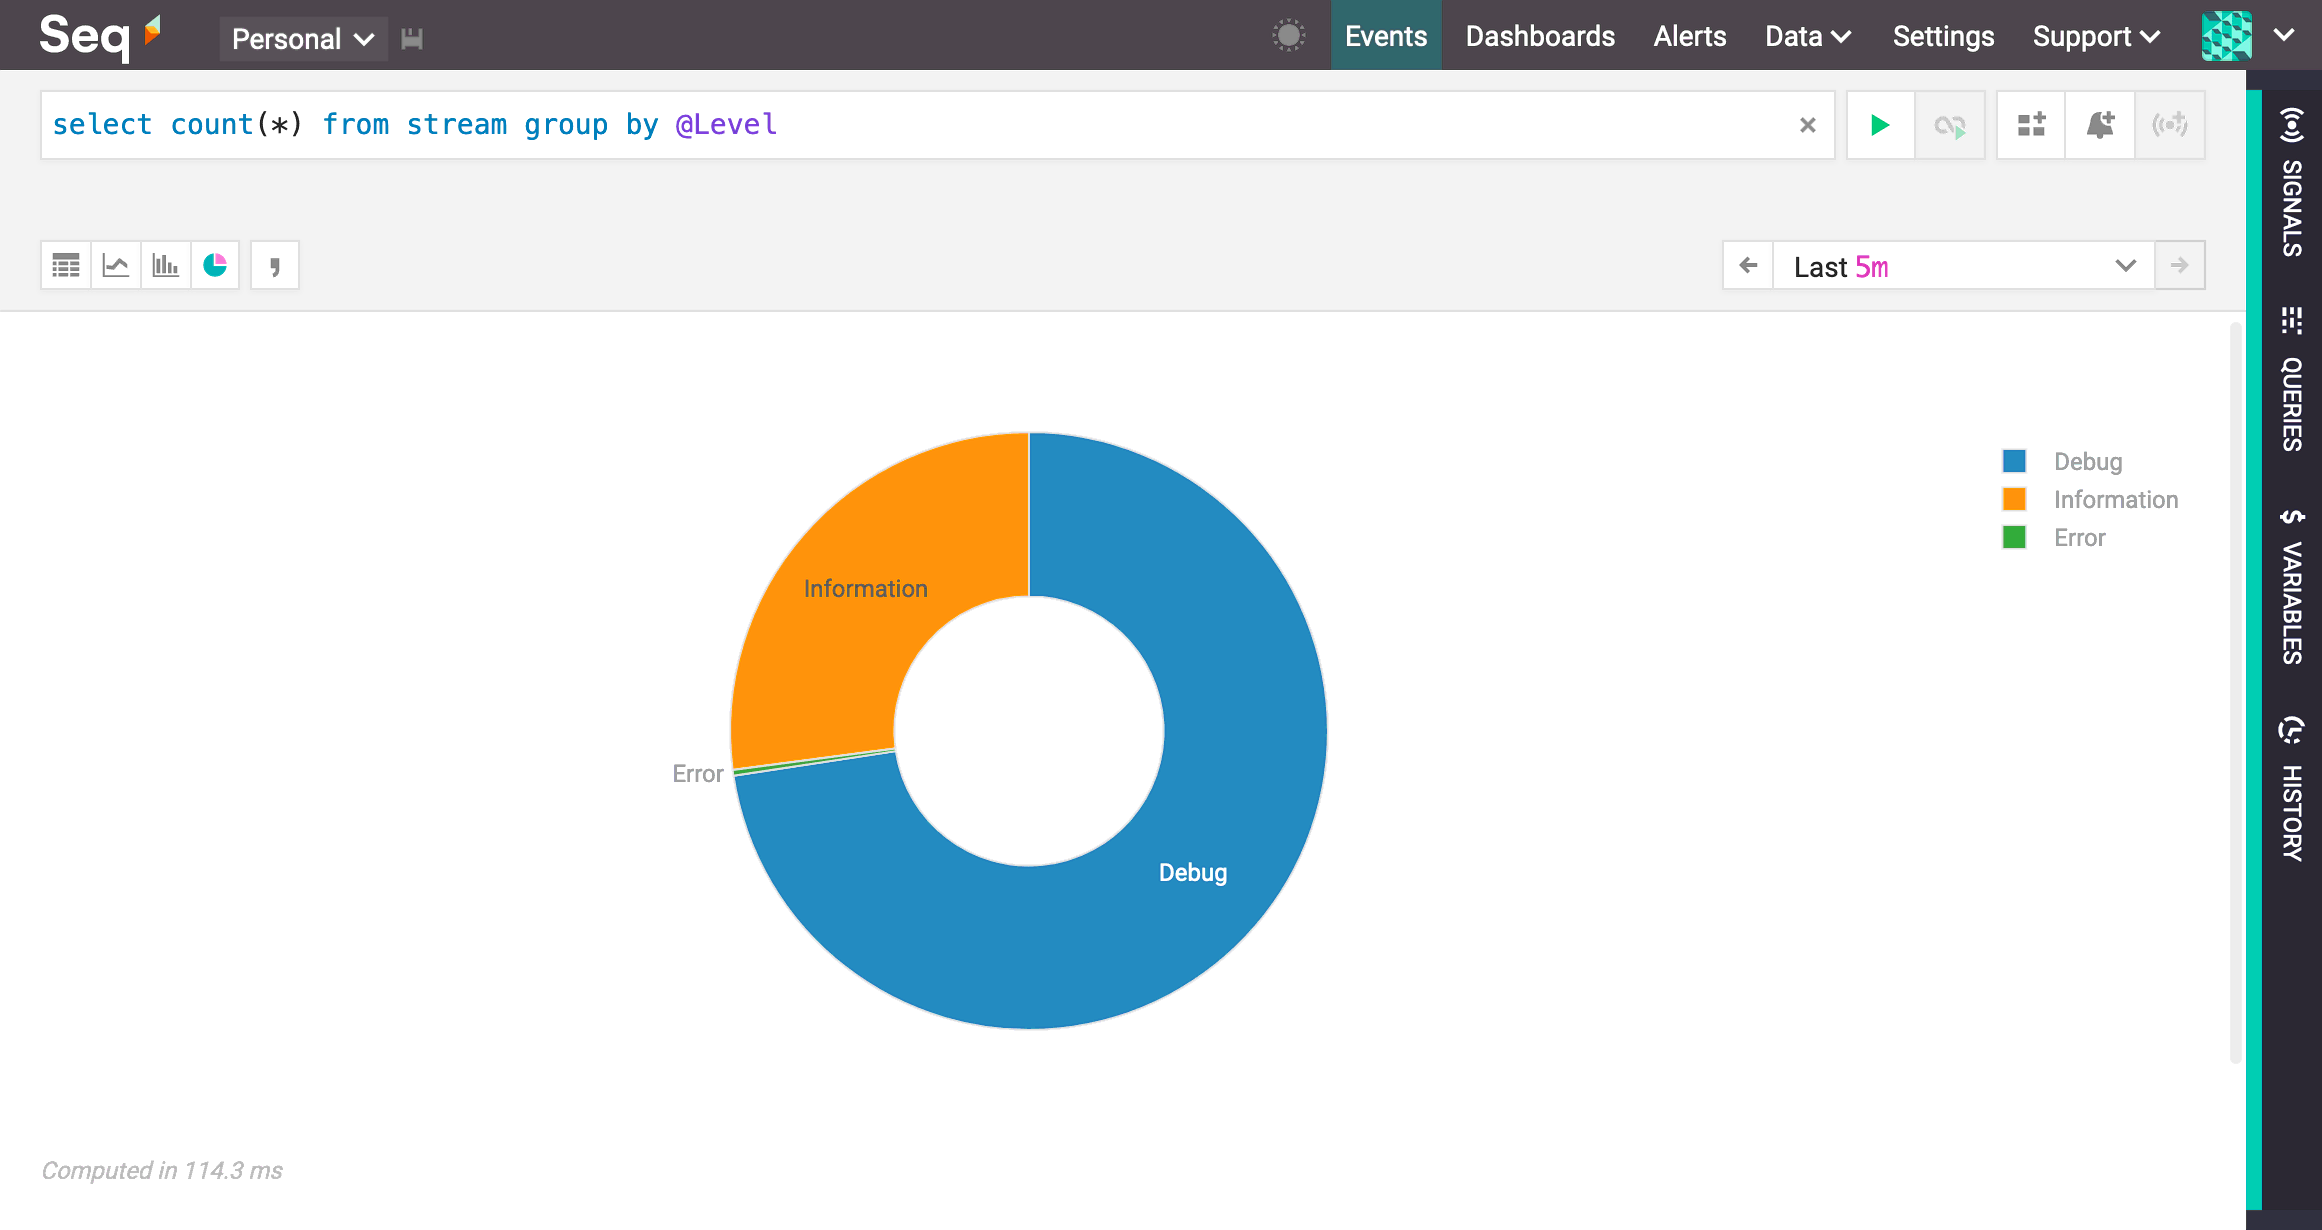Click the loop/refresh query button
This screenshot has height=1230, width=2322.
click(x=1950, y=125)
